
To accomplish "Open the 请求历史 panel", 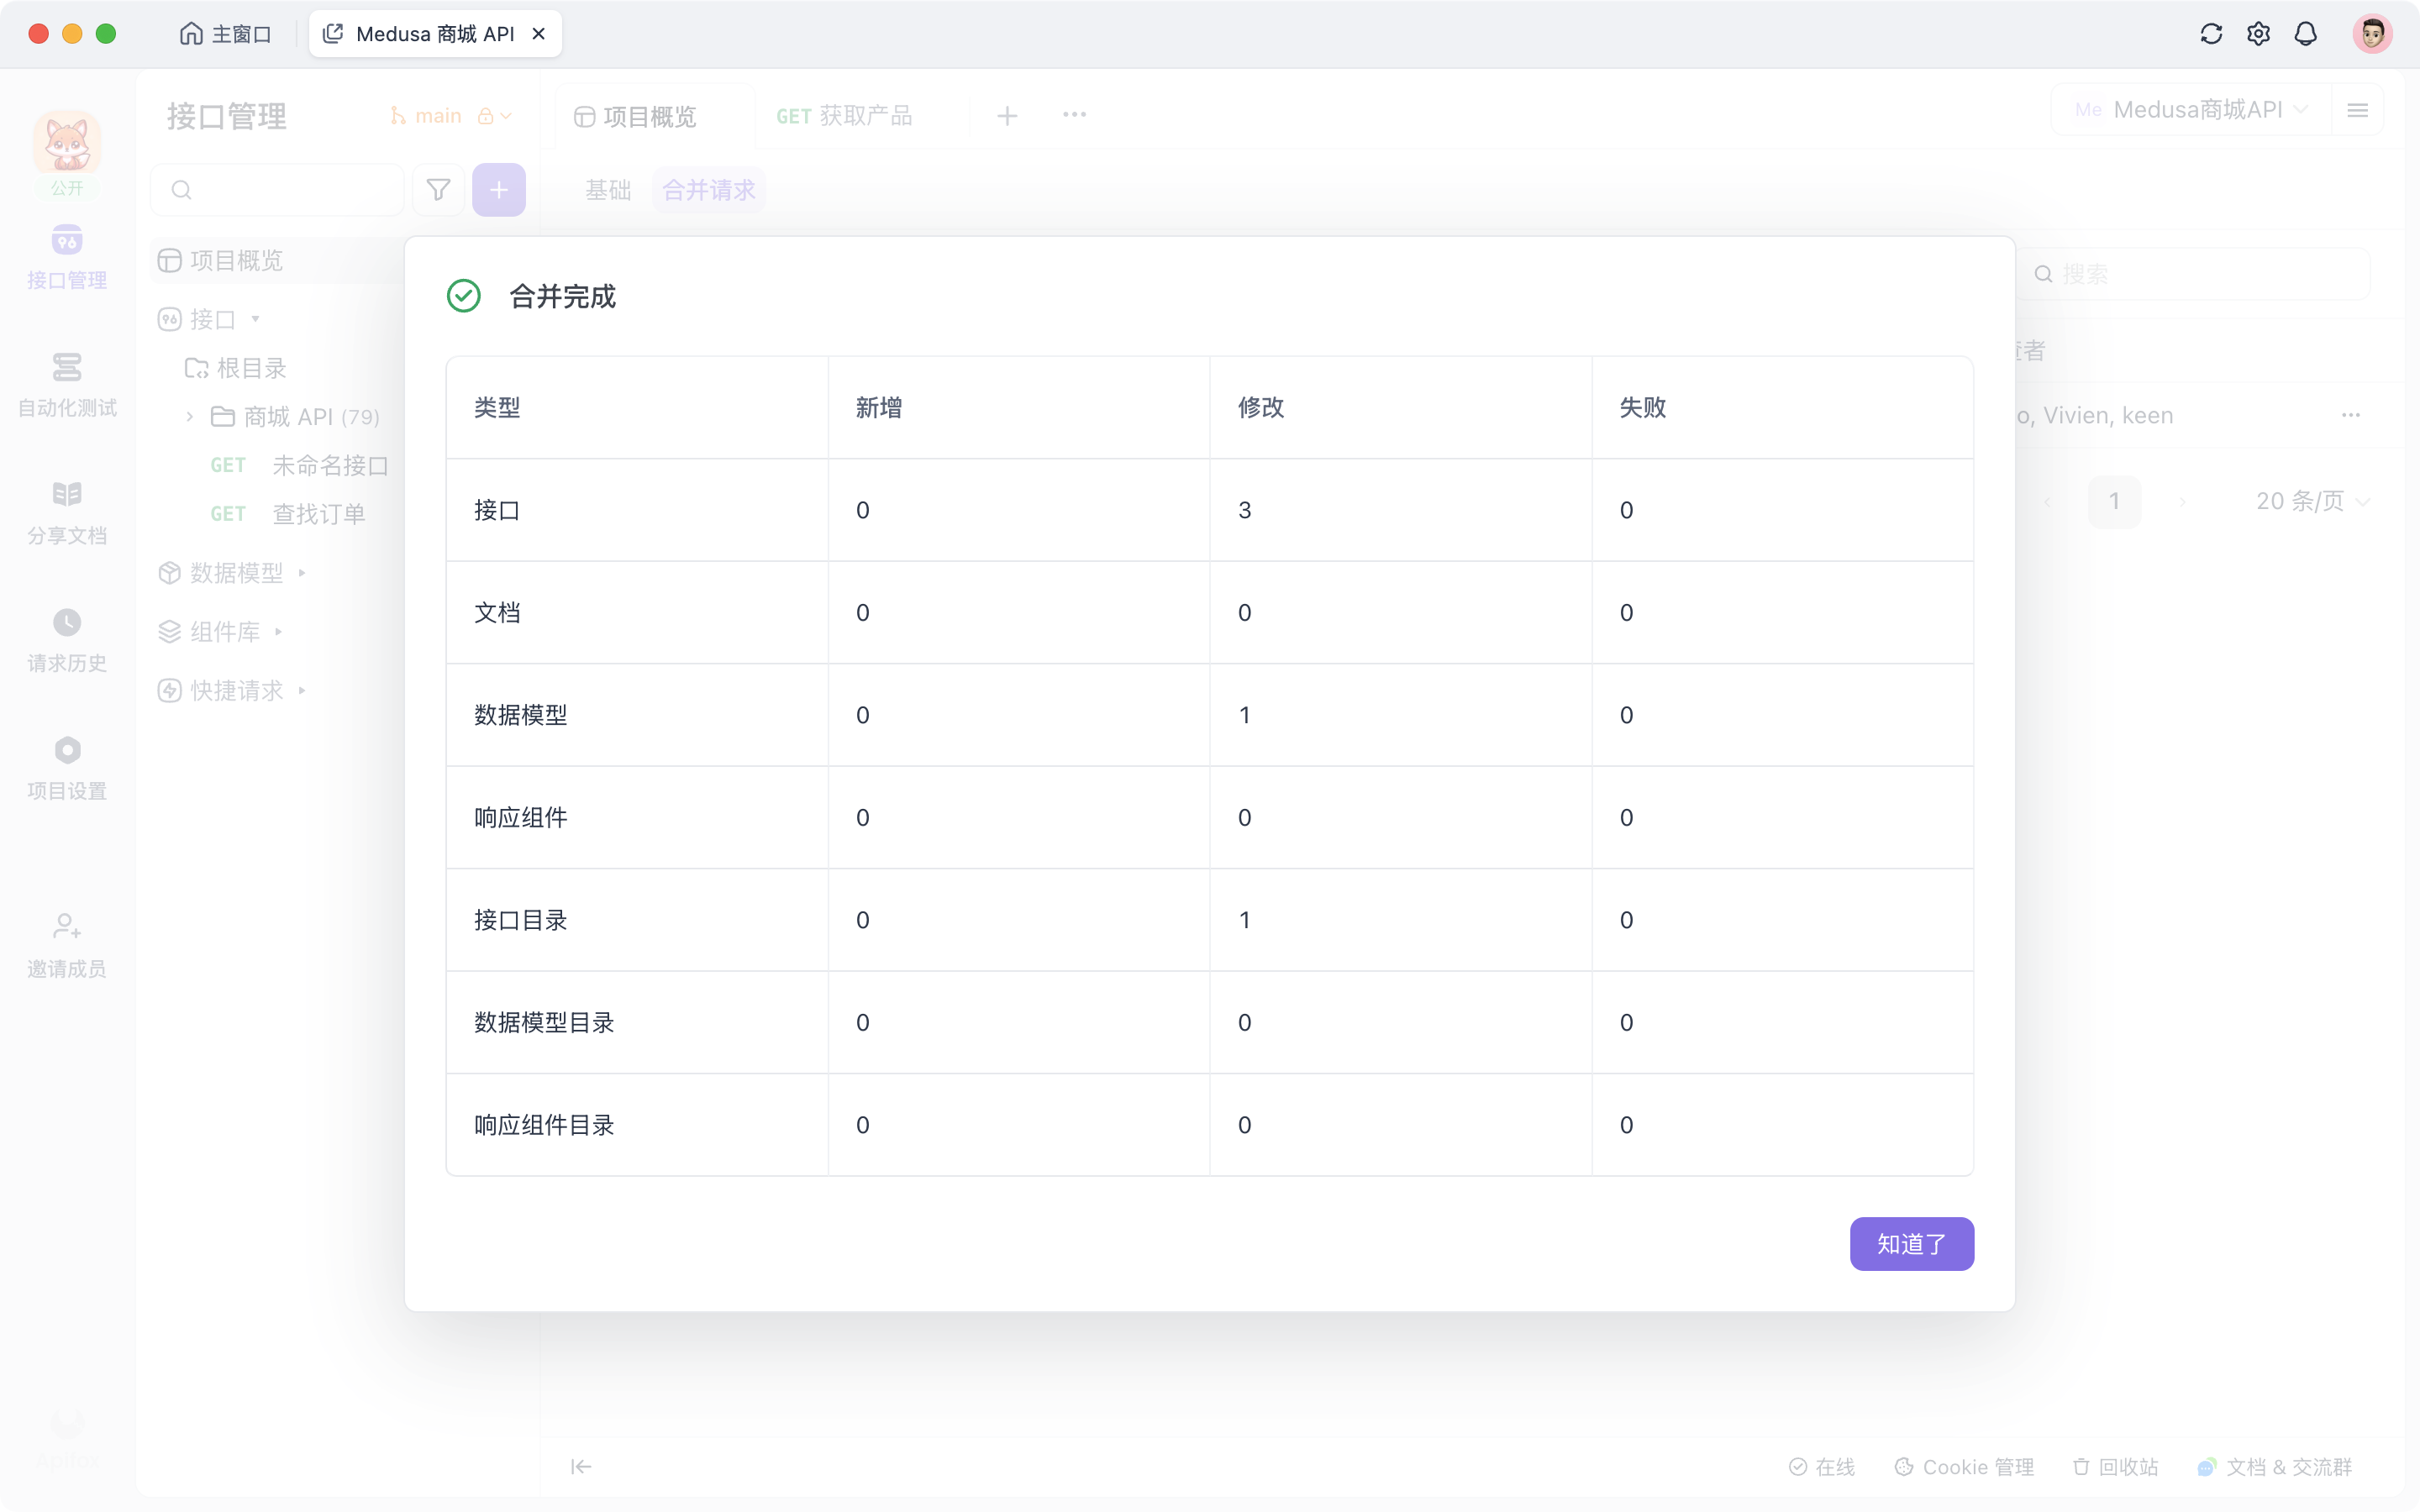I will (x=66, y=639).
